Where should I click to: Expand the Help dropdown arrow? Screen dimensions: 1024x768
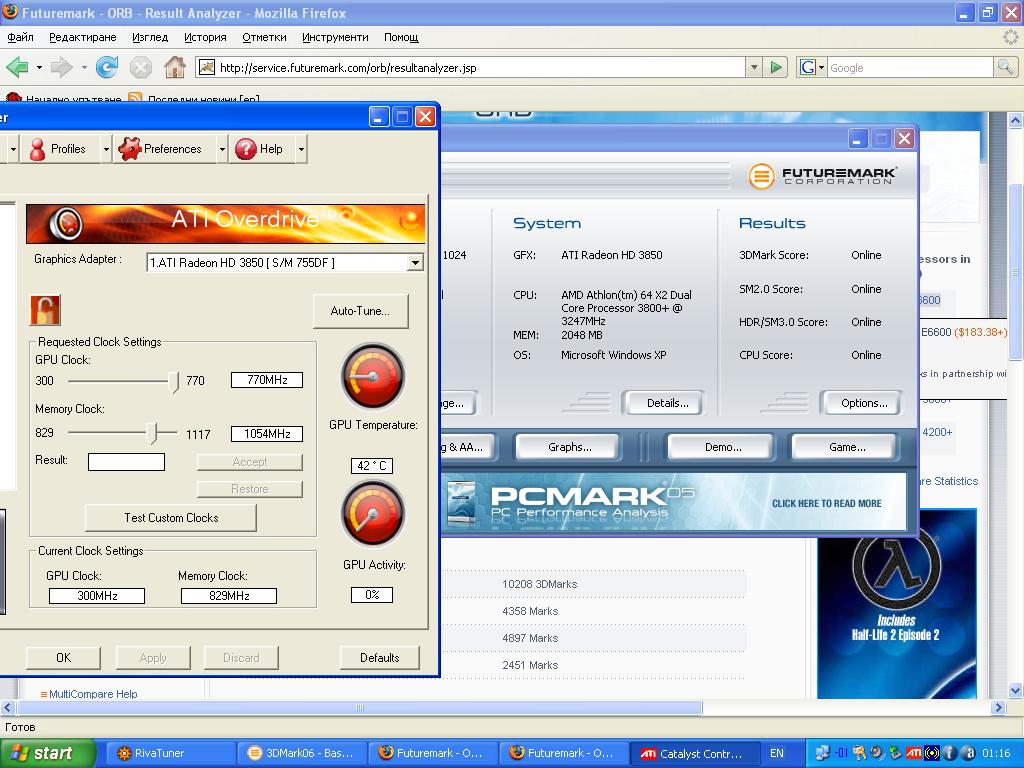point(301,149)
